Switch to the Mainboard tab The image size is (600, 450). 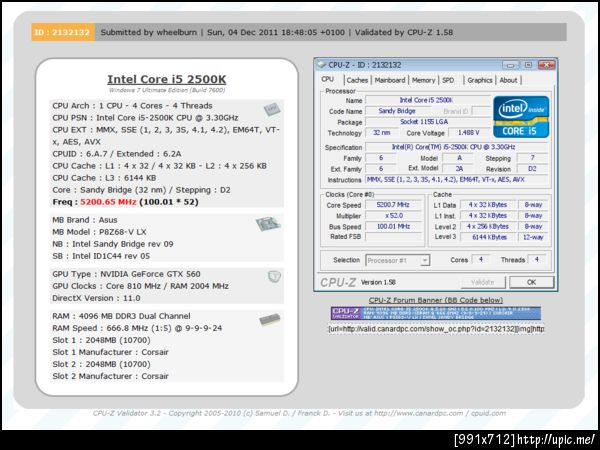tap(390, 80)
